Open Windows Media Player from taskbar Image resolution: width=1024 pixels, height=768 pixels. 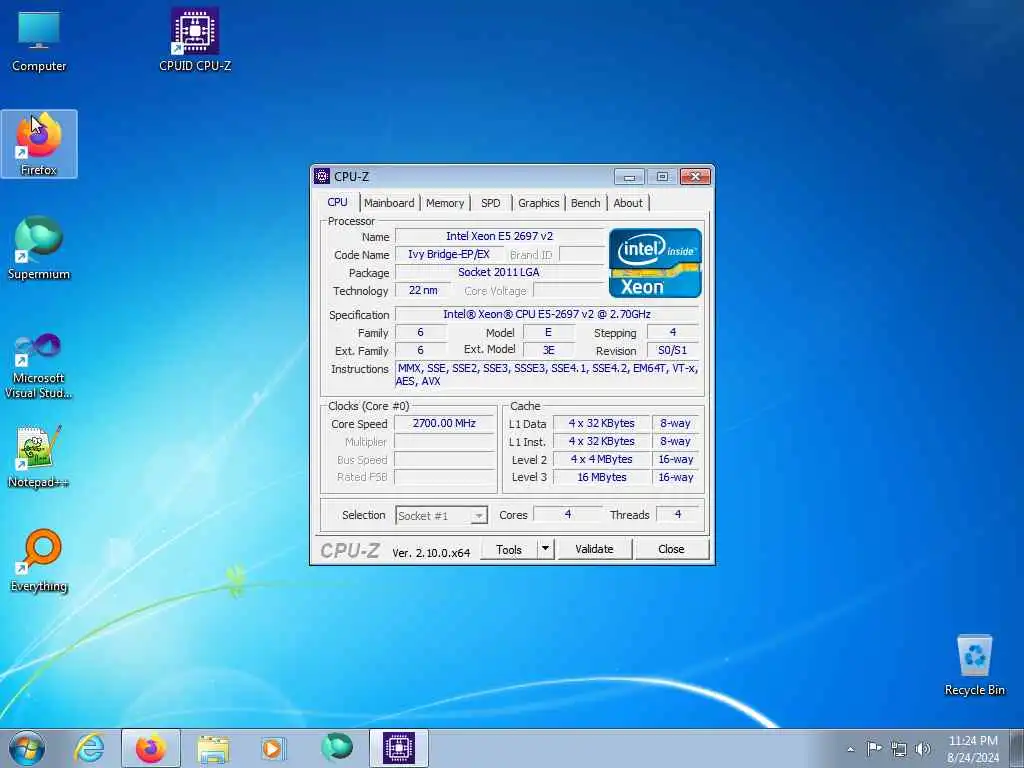272,748
